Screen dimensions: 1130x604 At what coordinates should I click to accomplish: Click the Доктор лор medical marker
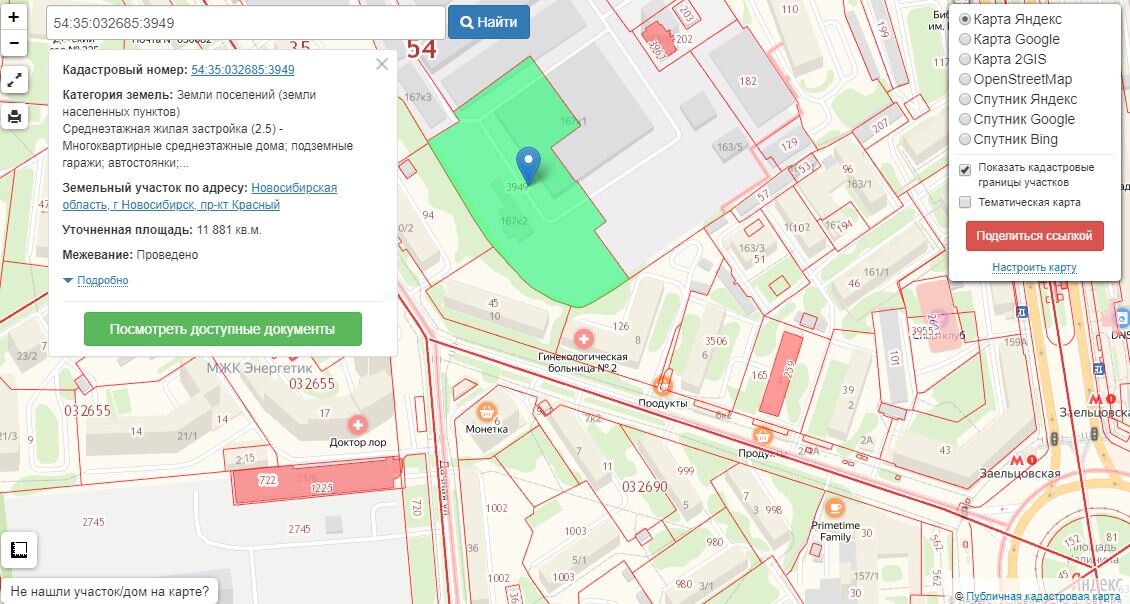[x=357, y=425]
